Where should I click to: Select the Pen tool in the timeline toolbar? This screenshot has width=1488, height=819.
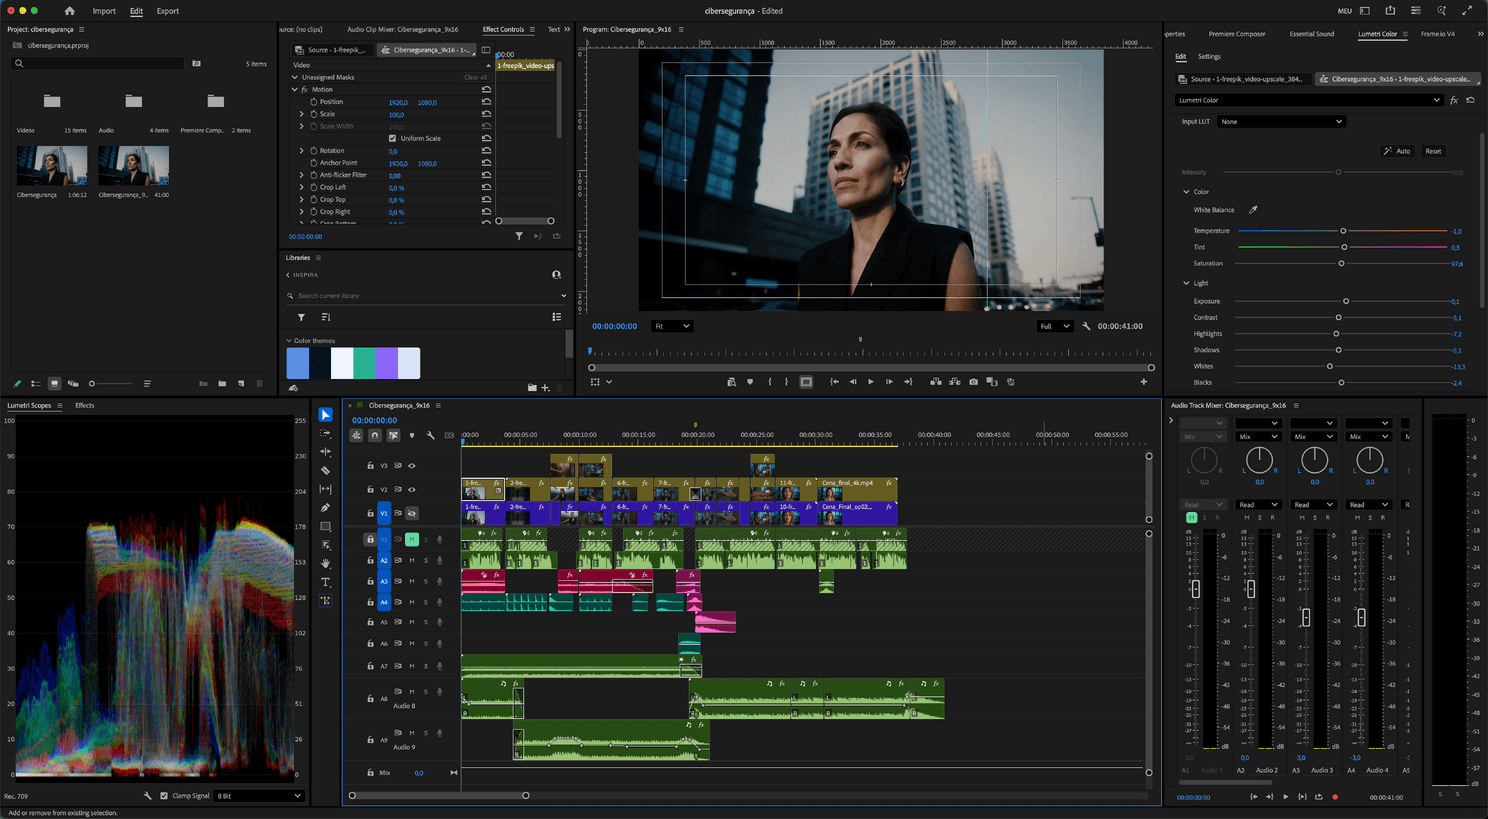325,506
